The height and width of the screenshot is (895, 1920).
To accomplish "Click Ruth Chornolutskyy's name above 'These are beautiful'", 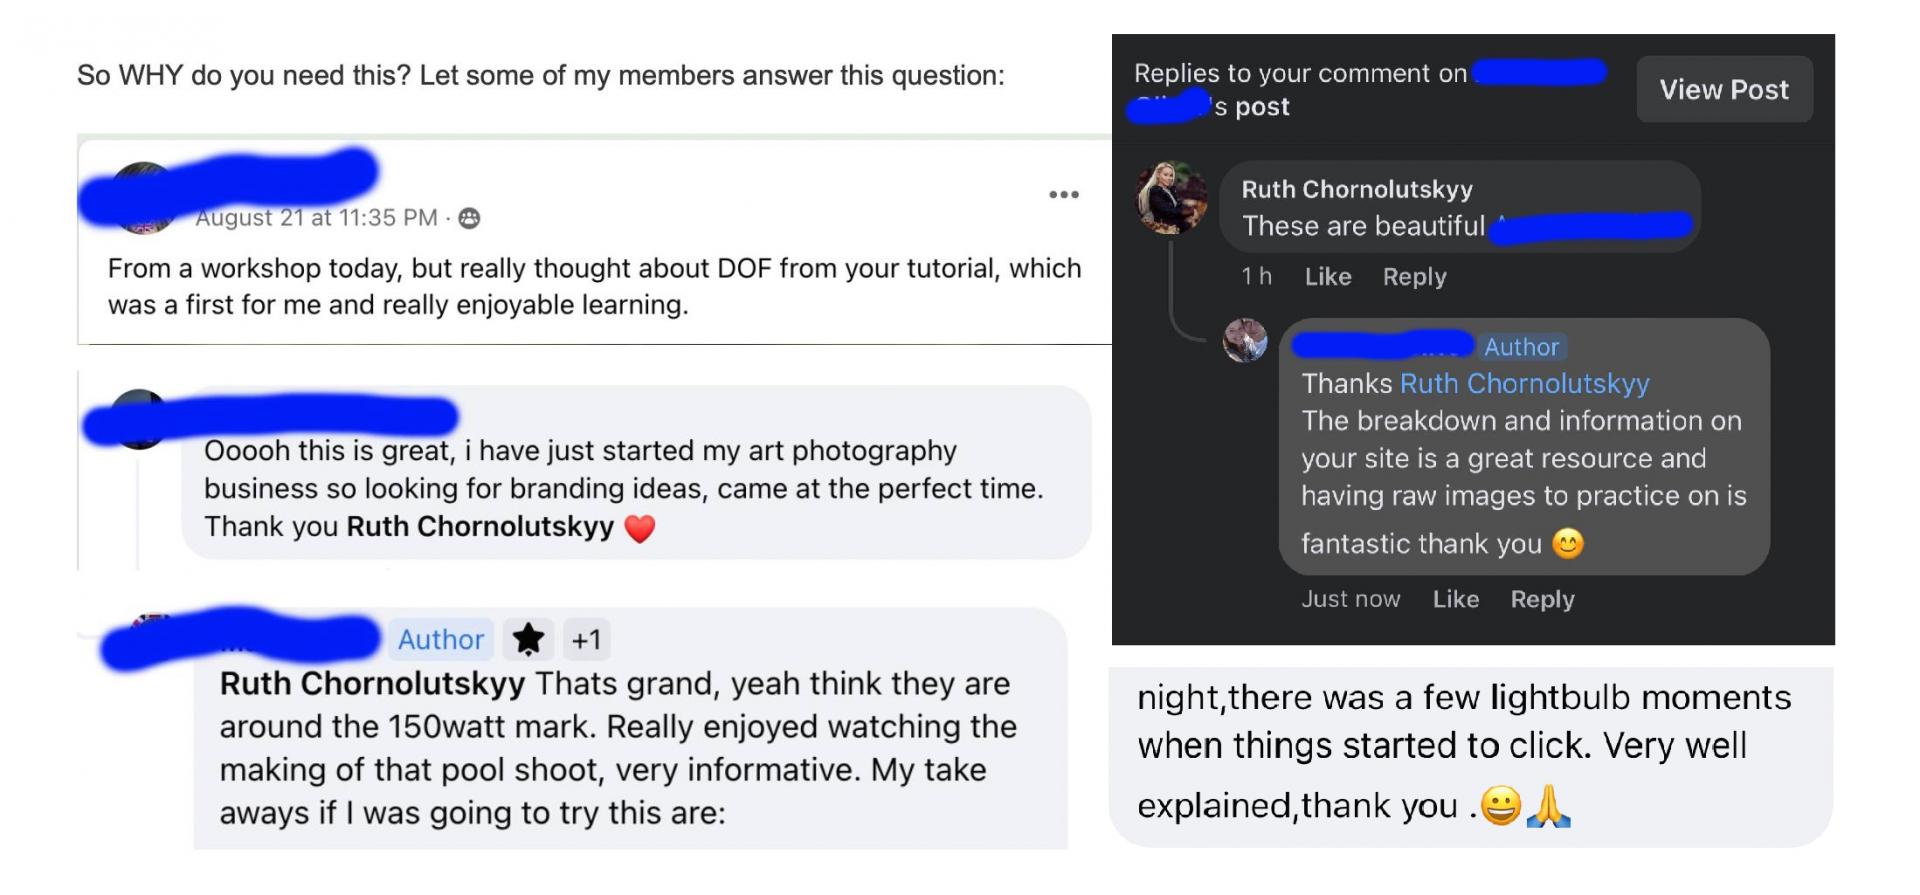I will (1356, 190).
